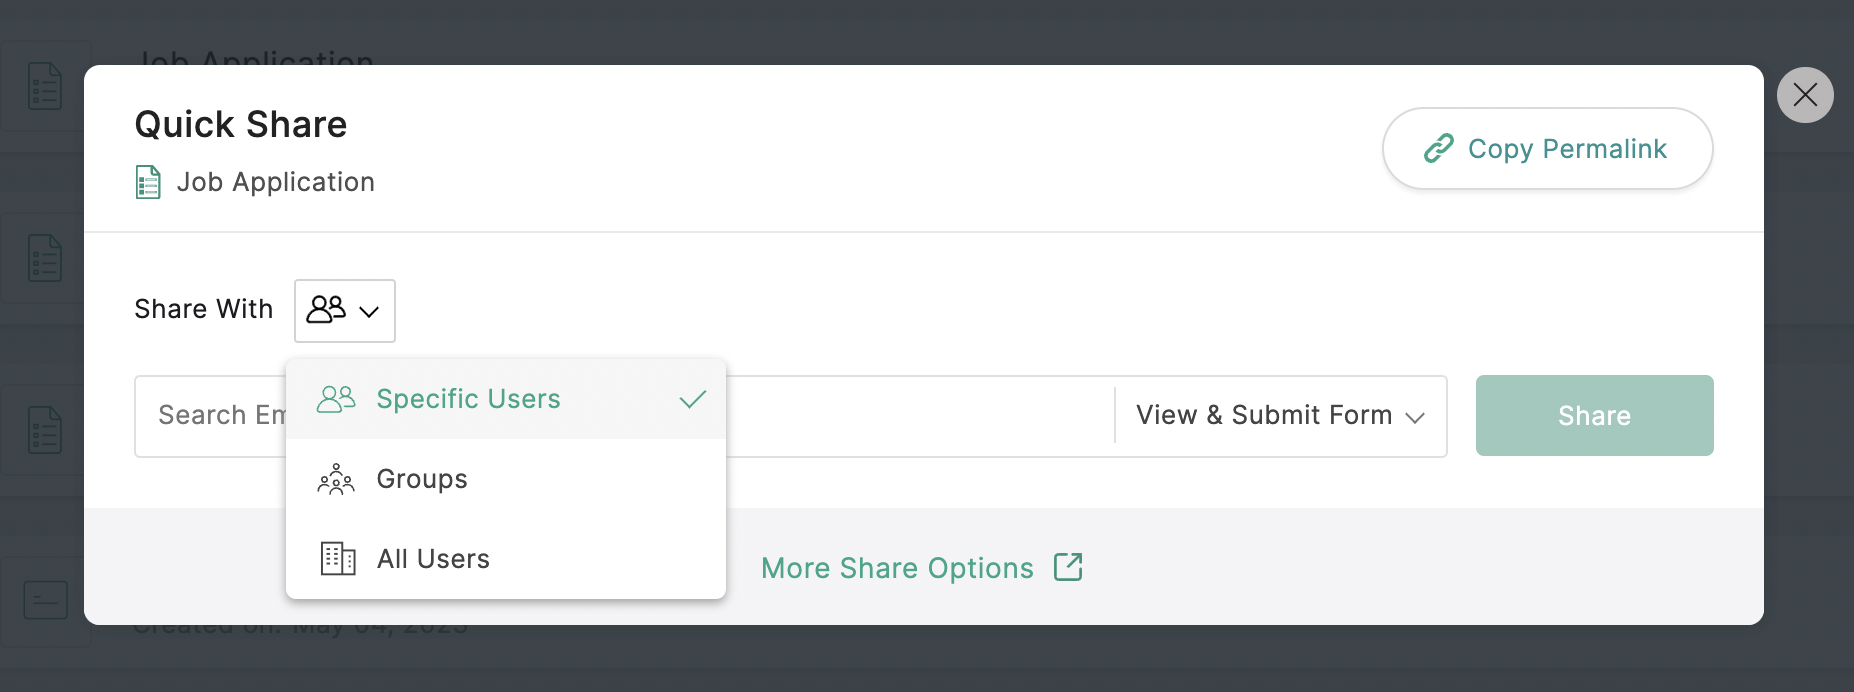Viewport: 1854px width, 692px height.
Task: Click the All Users building icon
Action: point(337,559)
